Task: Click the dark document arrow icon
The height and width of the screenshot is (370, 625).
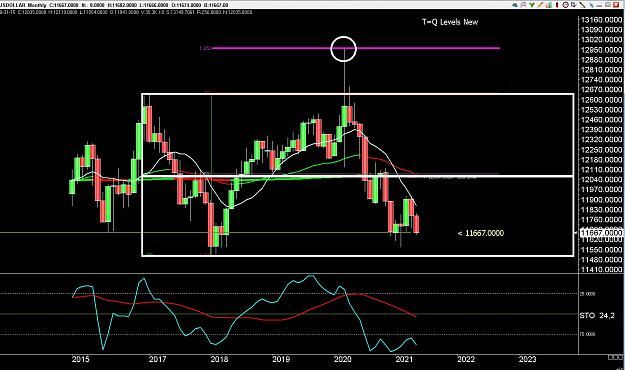Action: point(574,5)
